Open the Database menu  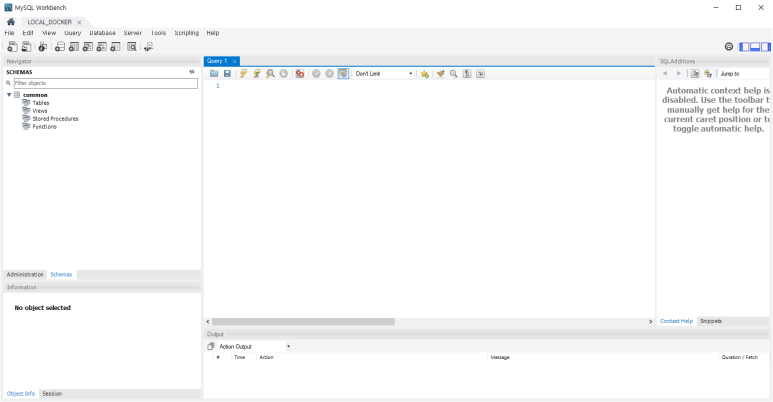(x=102, y=33)
